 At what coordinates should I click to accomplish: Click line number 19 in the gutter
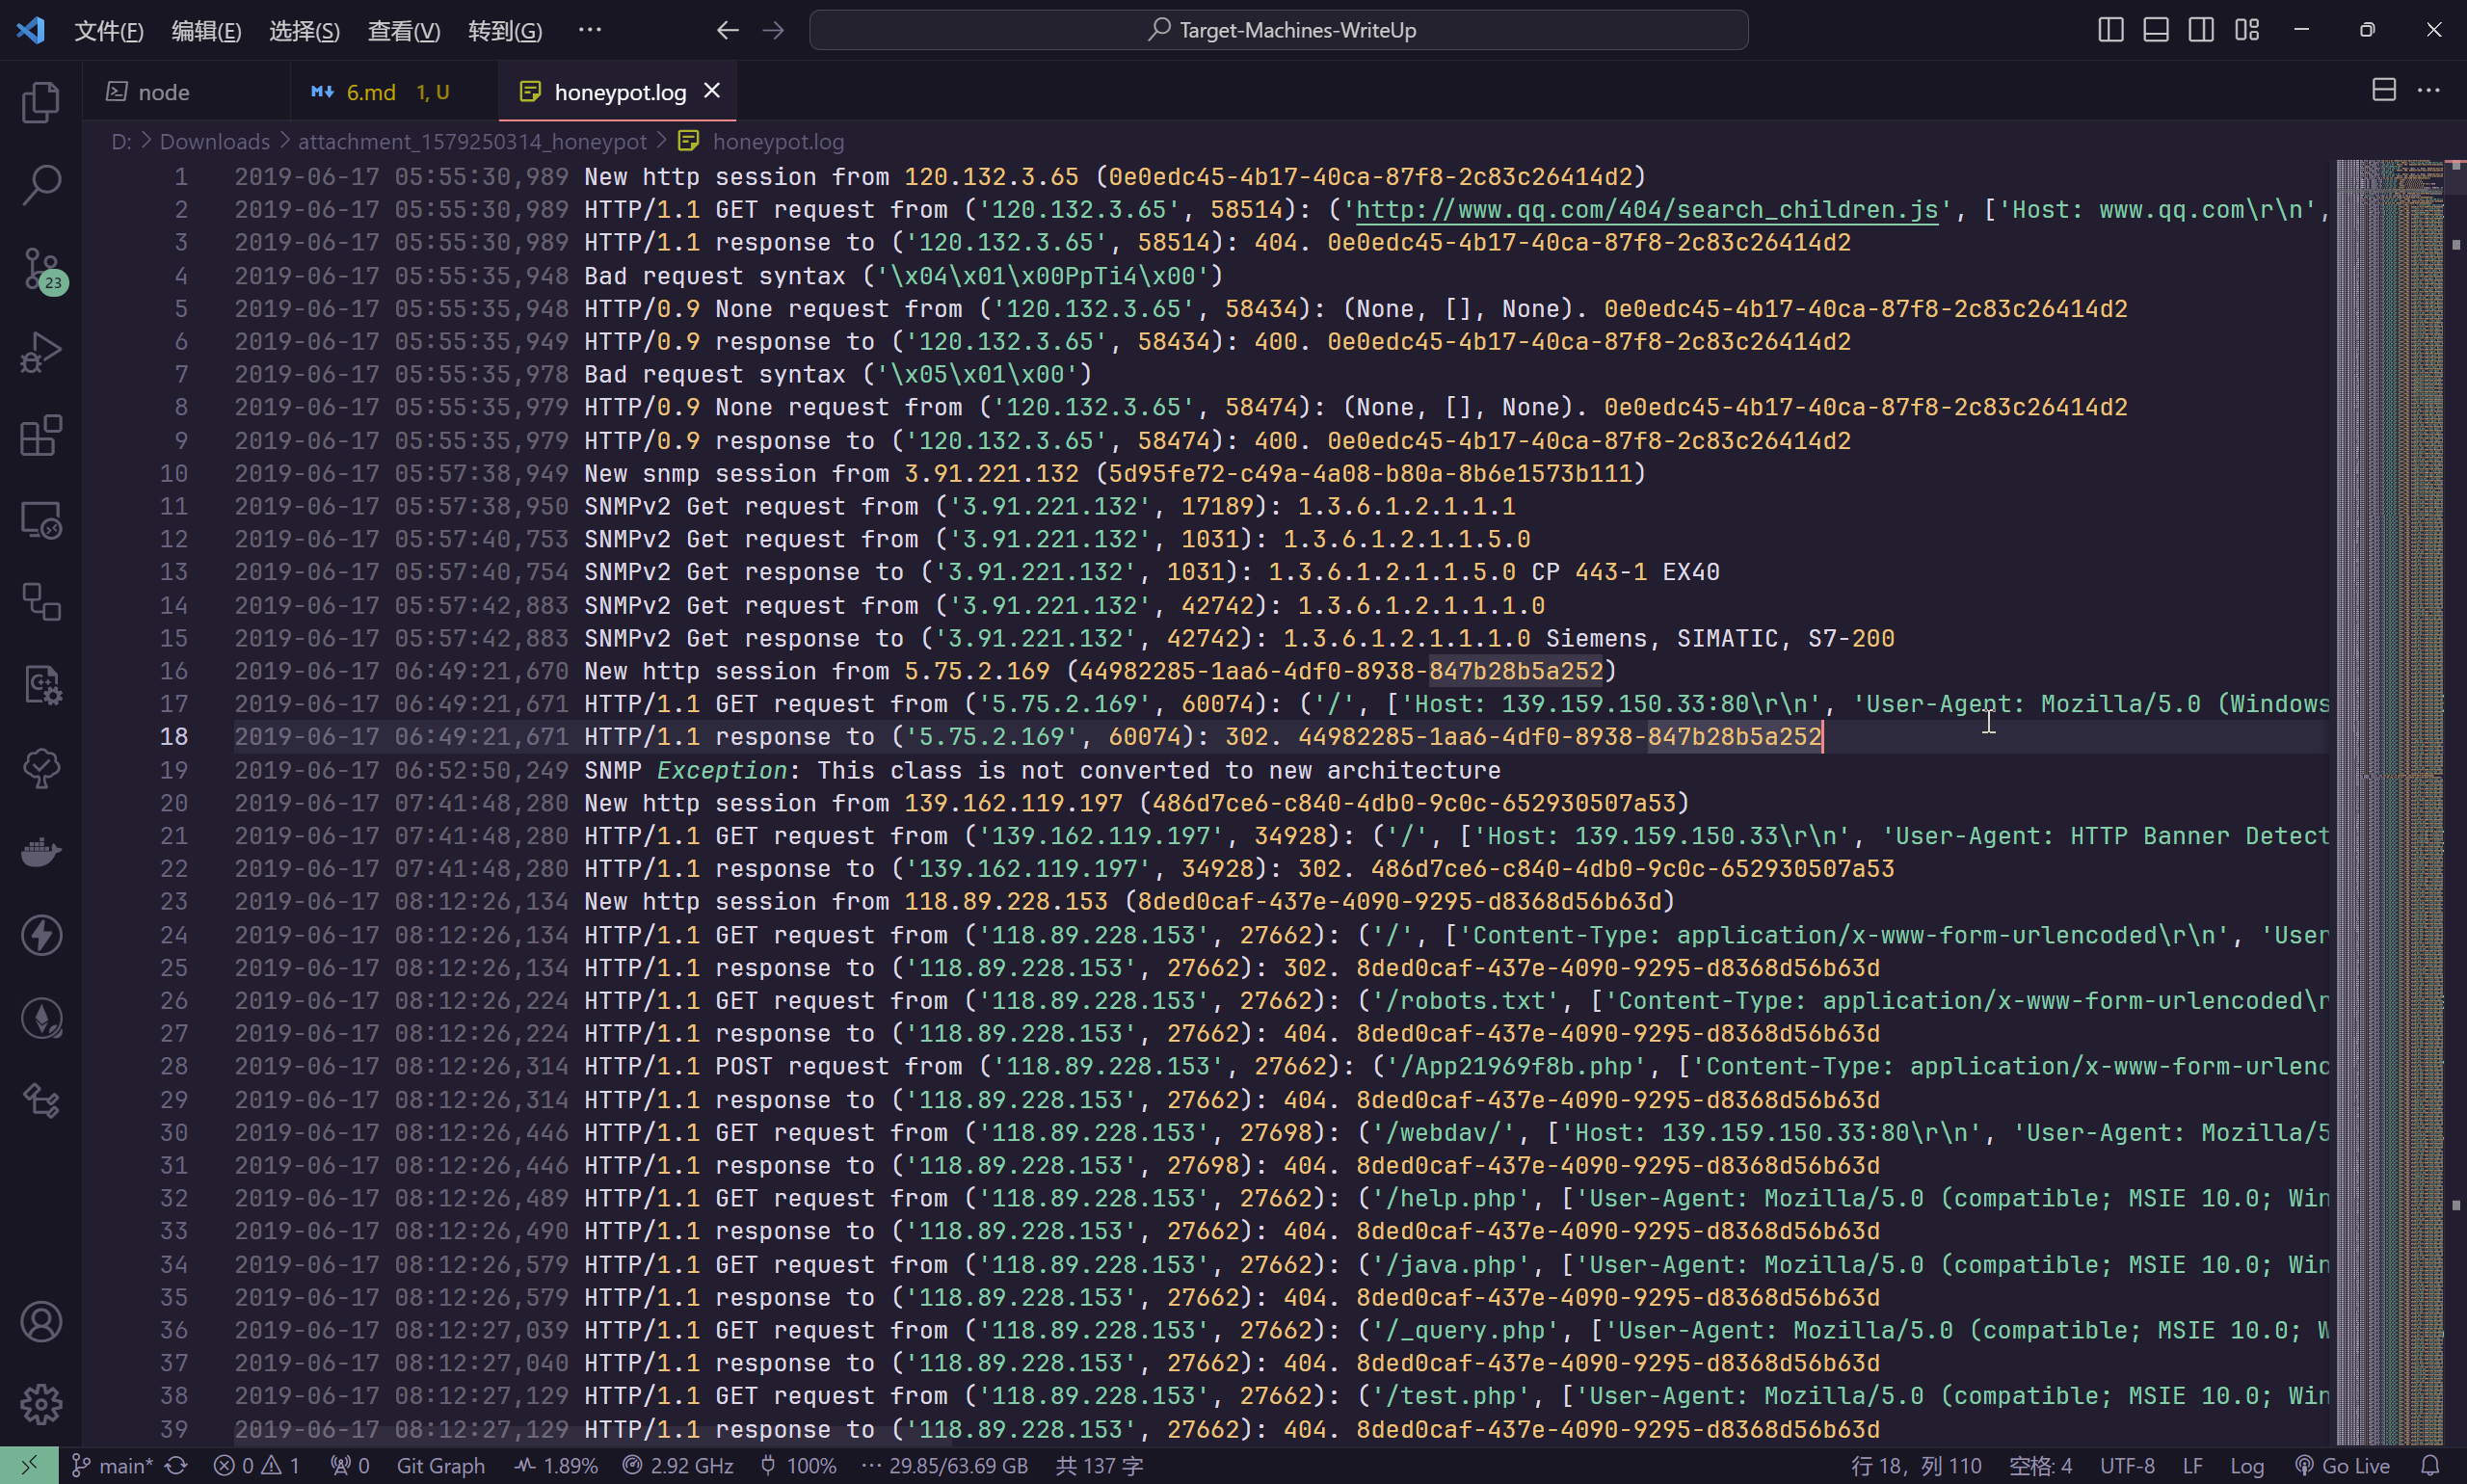[x=174, y=770]
